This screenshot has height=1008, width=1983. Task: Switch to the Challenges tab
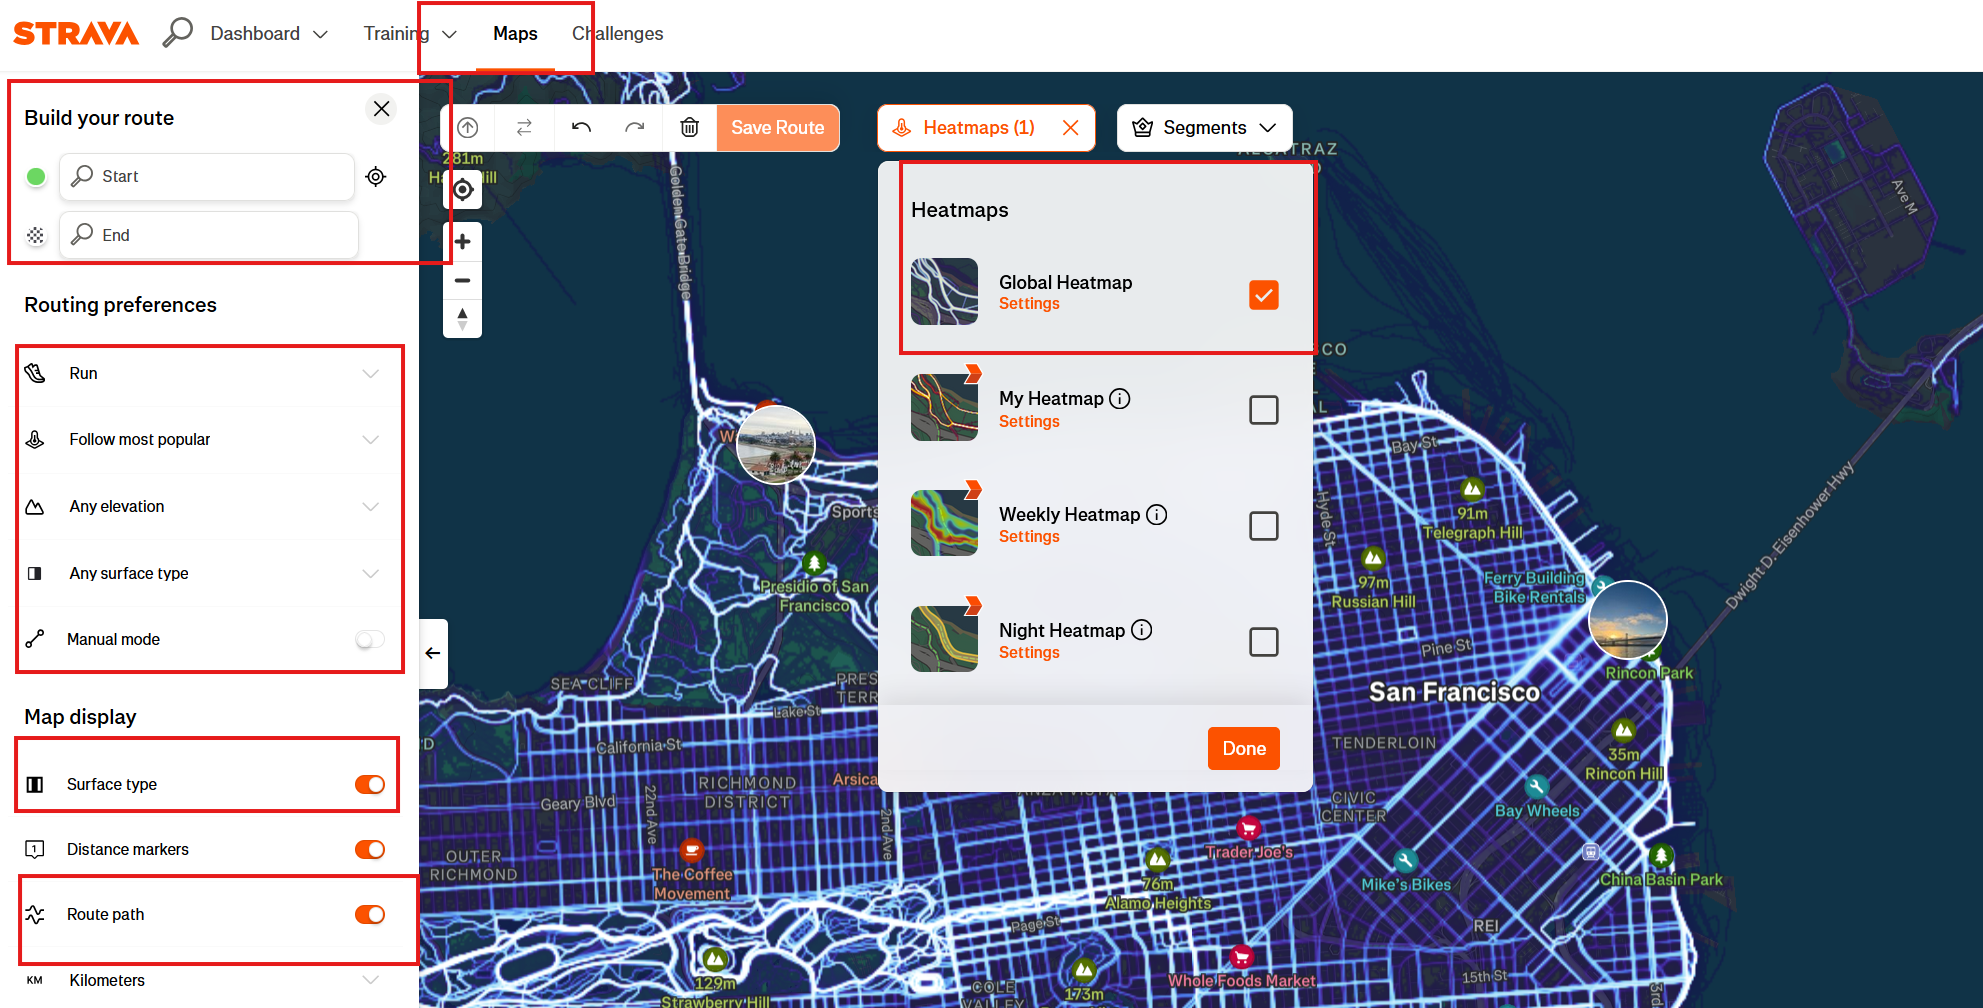pos(617,33)
